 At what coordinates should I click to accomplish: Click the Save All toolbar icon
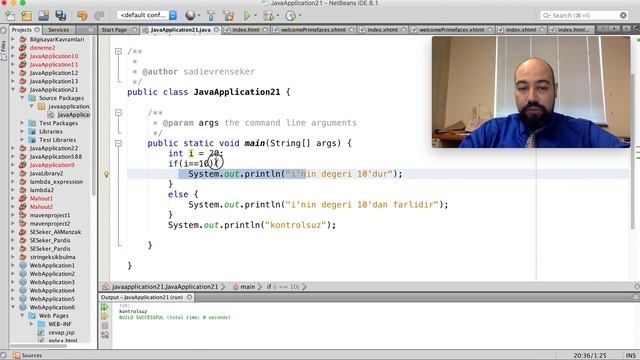(61, 16)
